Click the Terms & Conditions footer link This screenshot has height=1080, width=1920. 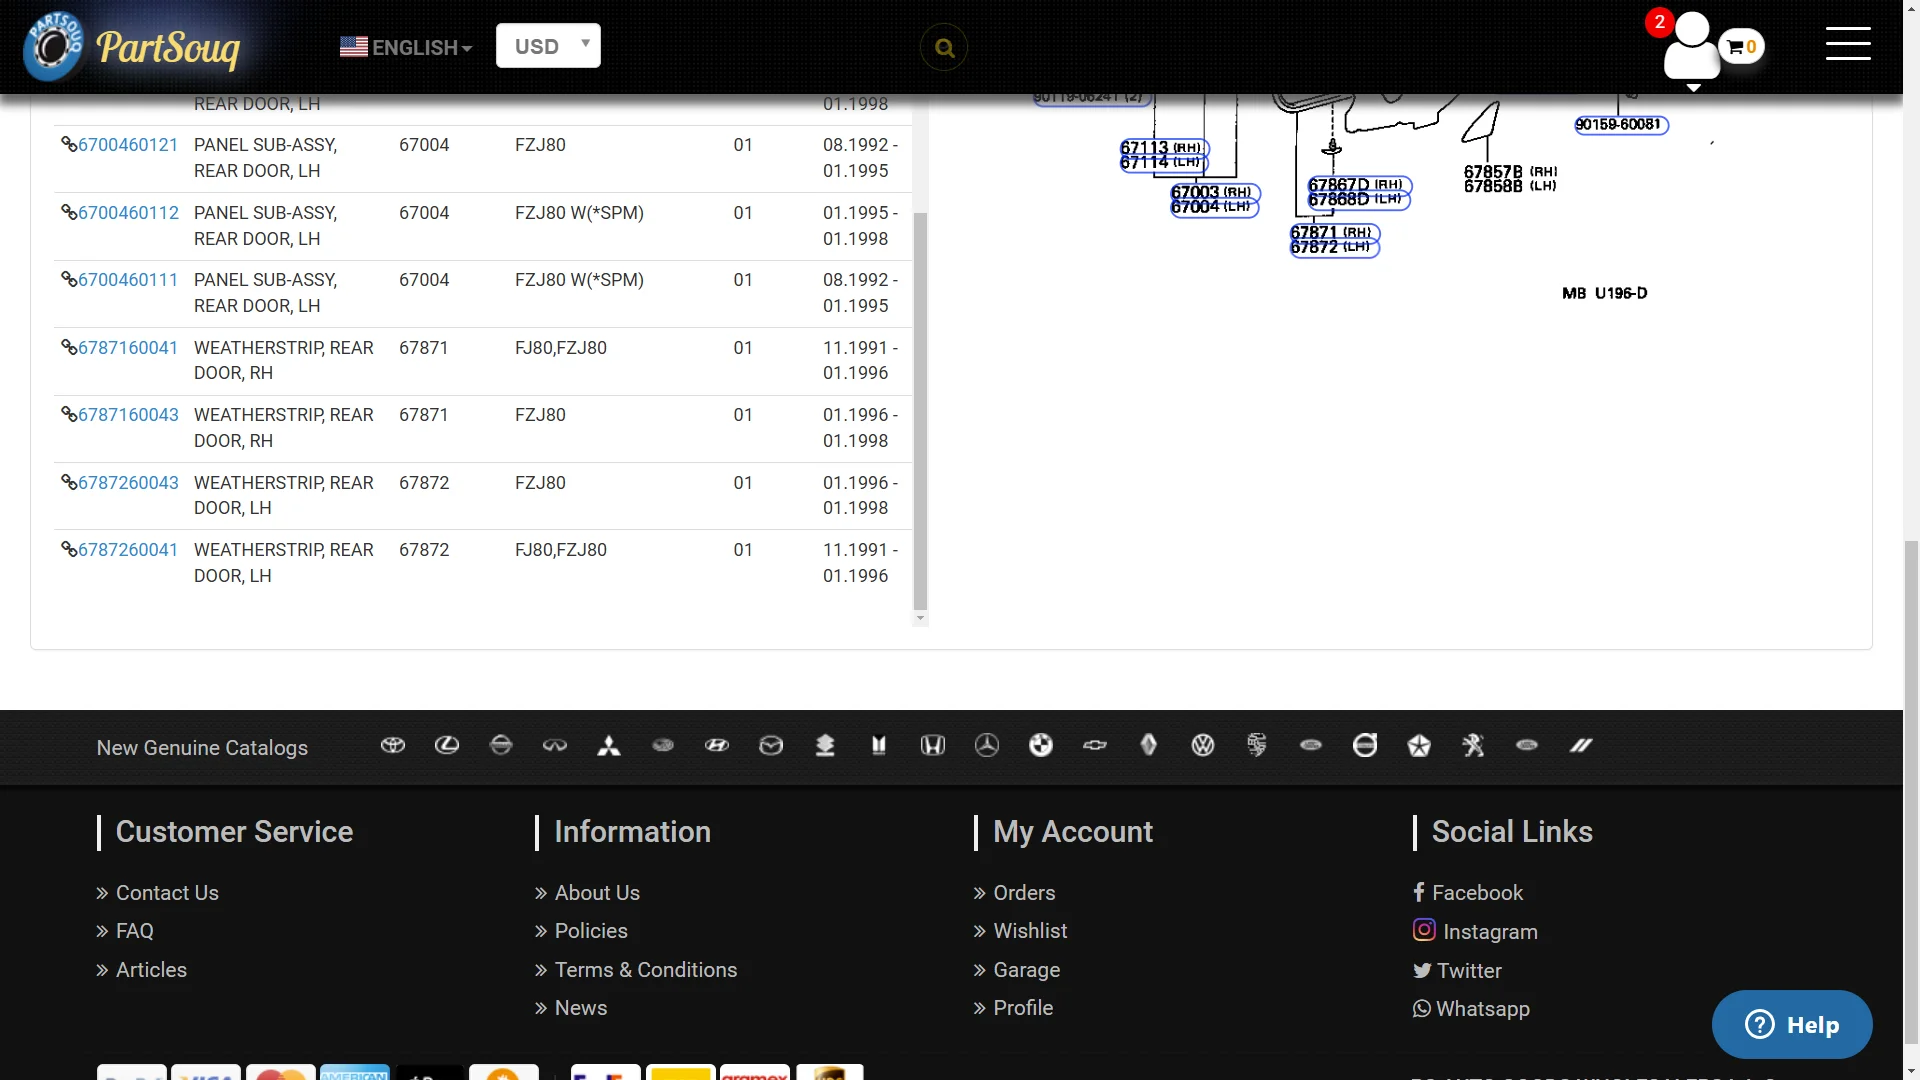click(x=645, y=970)
